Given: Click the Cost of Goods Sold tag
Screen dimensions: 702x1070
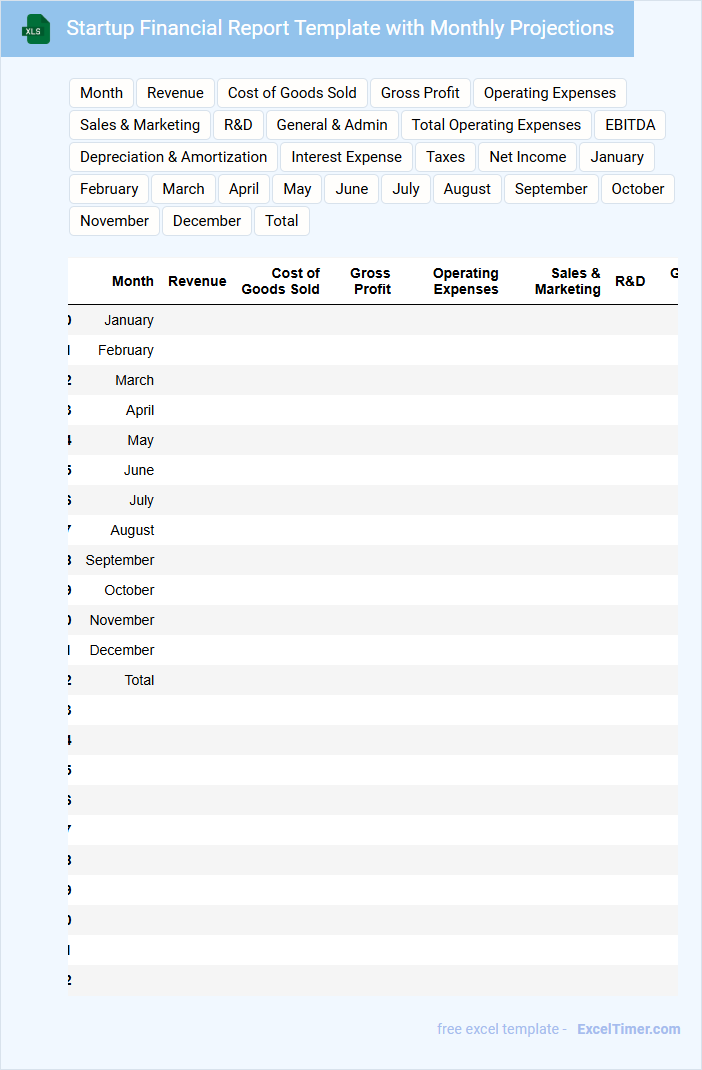Looking at the screenshot, I should (292, 93).
